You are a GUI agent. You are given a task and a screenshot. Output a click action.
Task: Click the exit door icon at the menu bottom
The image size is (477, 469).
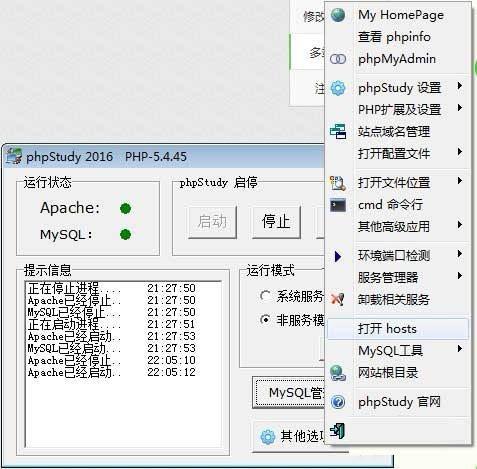[x=337, y=431]
